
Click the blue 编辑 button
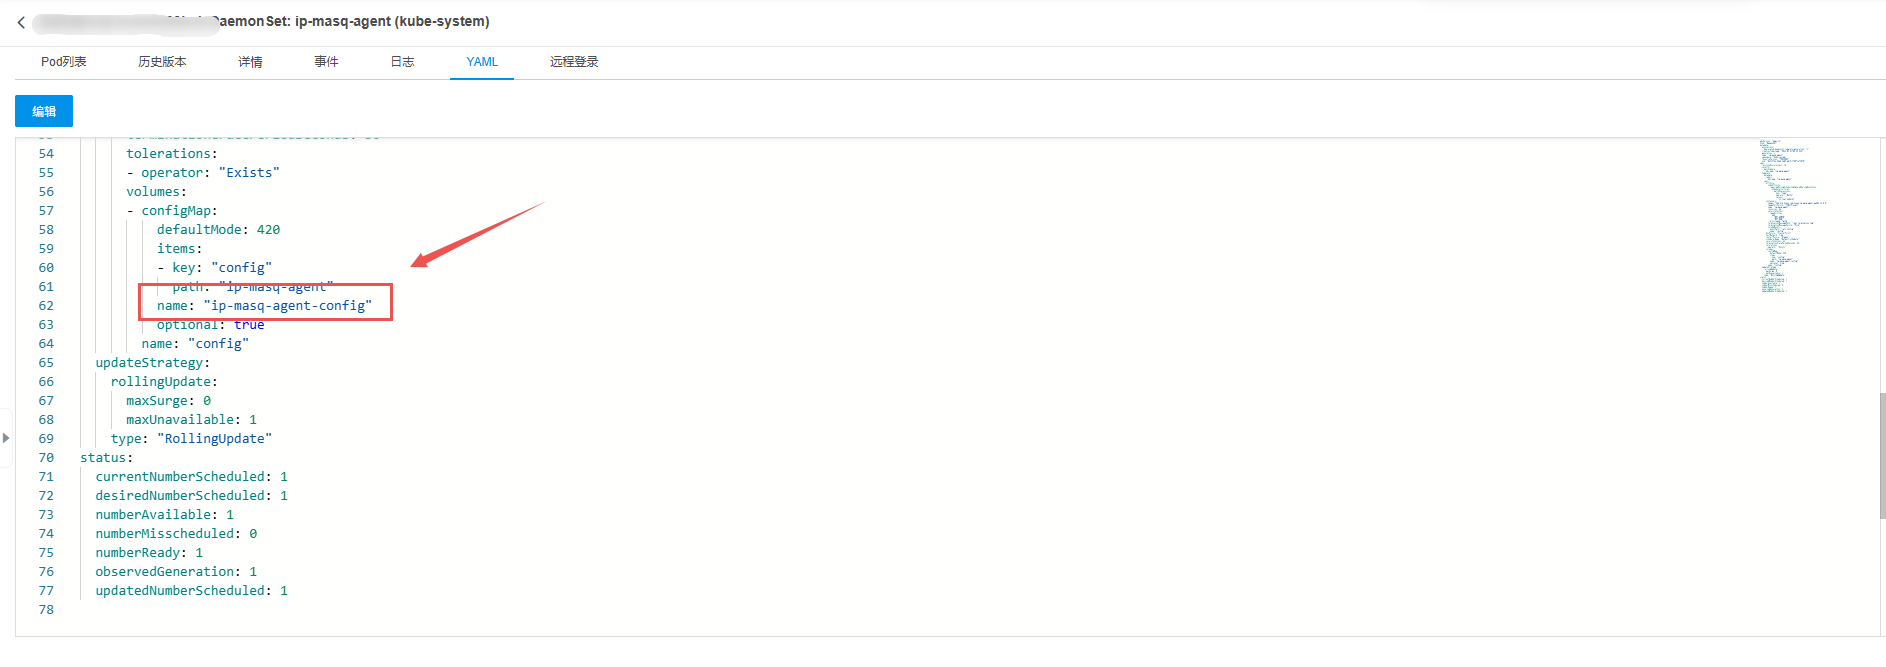[44, 111]
